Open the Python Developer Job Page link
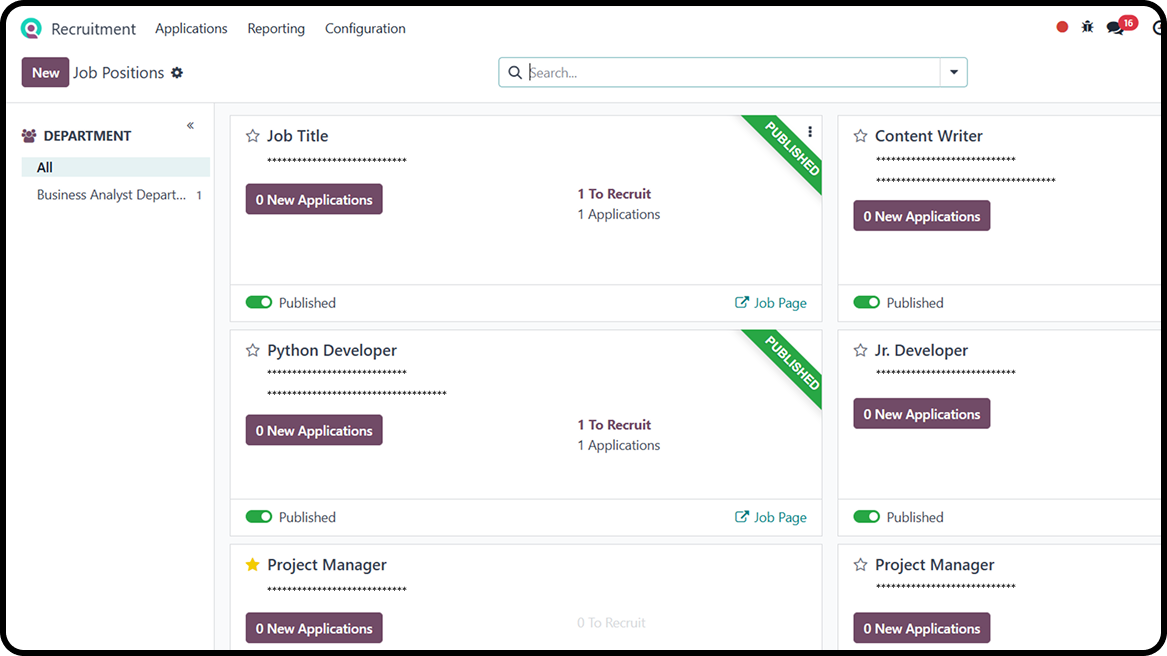 coord(771,517)
